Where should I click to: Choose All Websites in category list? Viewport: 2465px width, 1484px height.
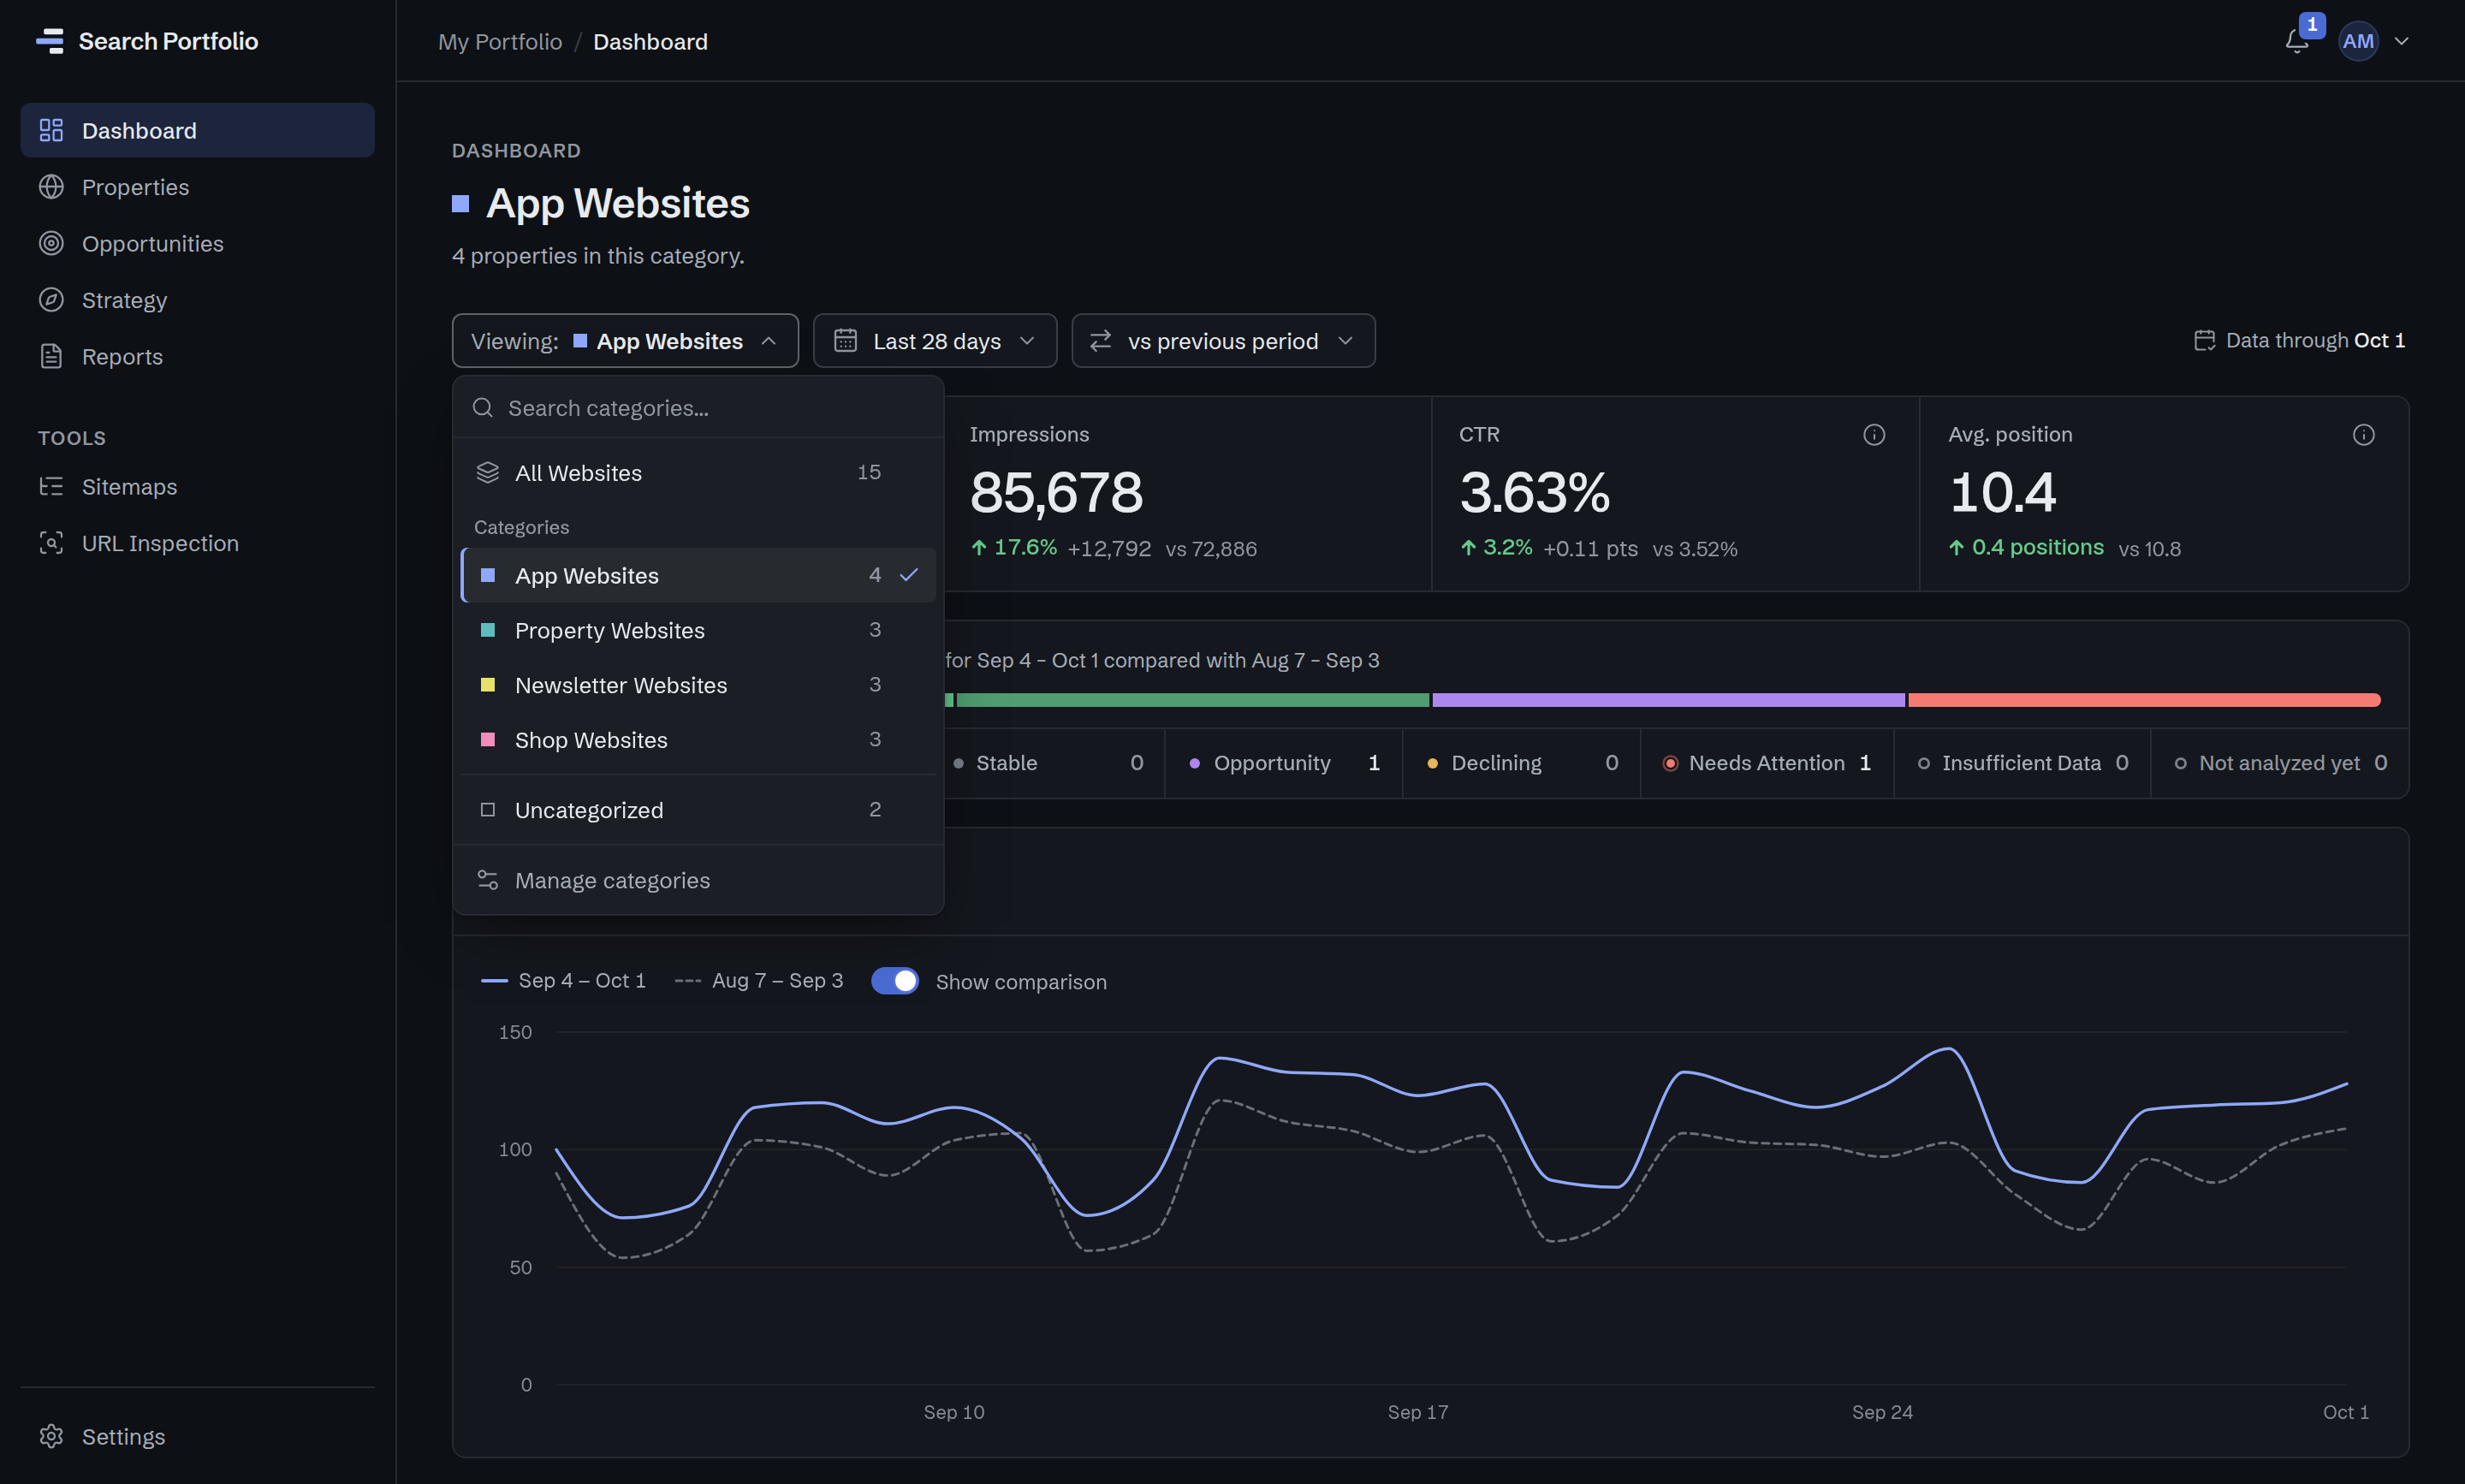(x=698, y=472)
